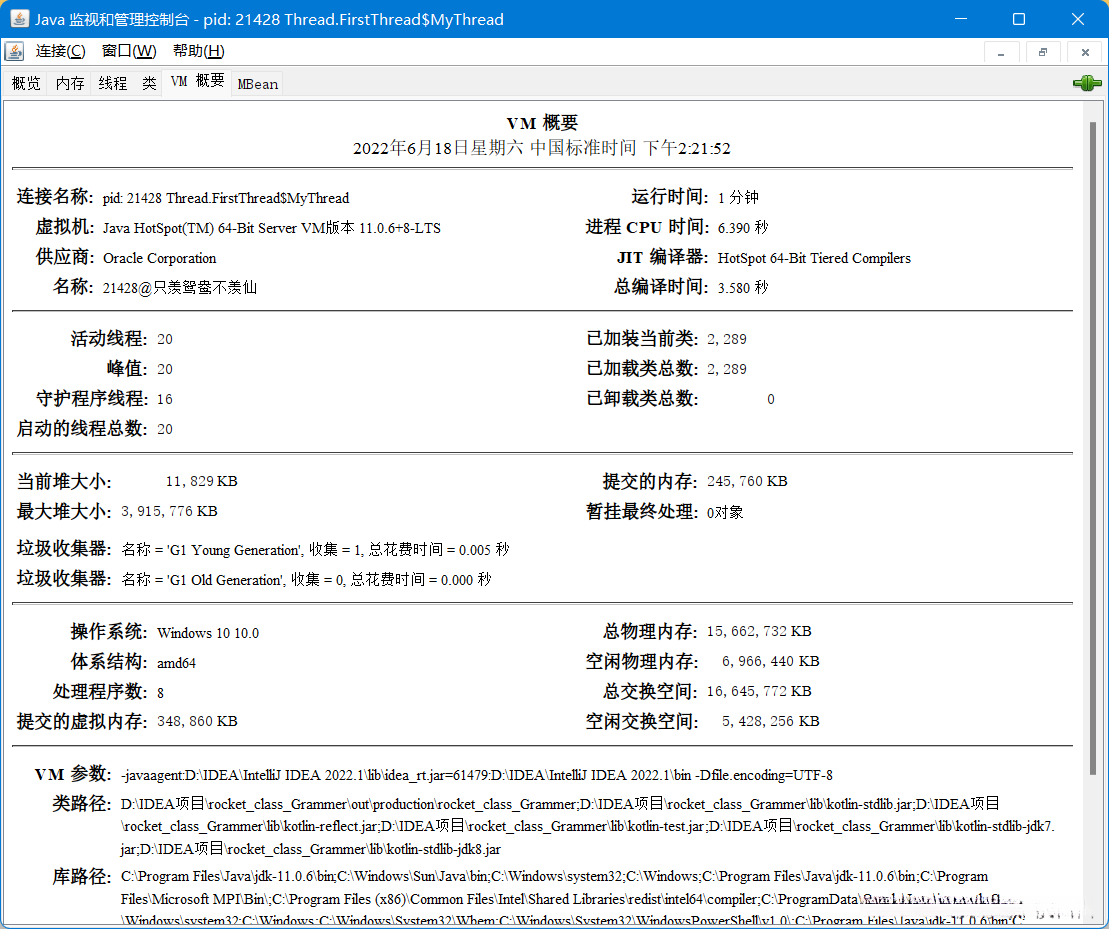The height and width of the screenshot is (929, 1109).
Task: Click the 空闲交换空间 value 5,428,256 KB
Action: [x=771, y=721]
